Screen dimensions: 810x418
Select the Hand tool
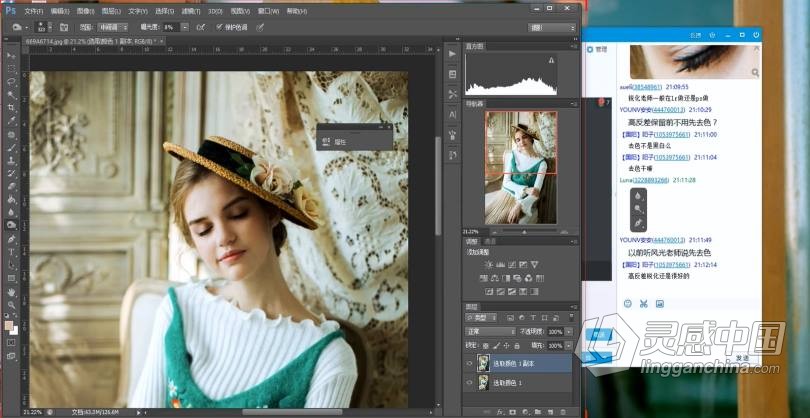coord(11,292)
